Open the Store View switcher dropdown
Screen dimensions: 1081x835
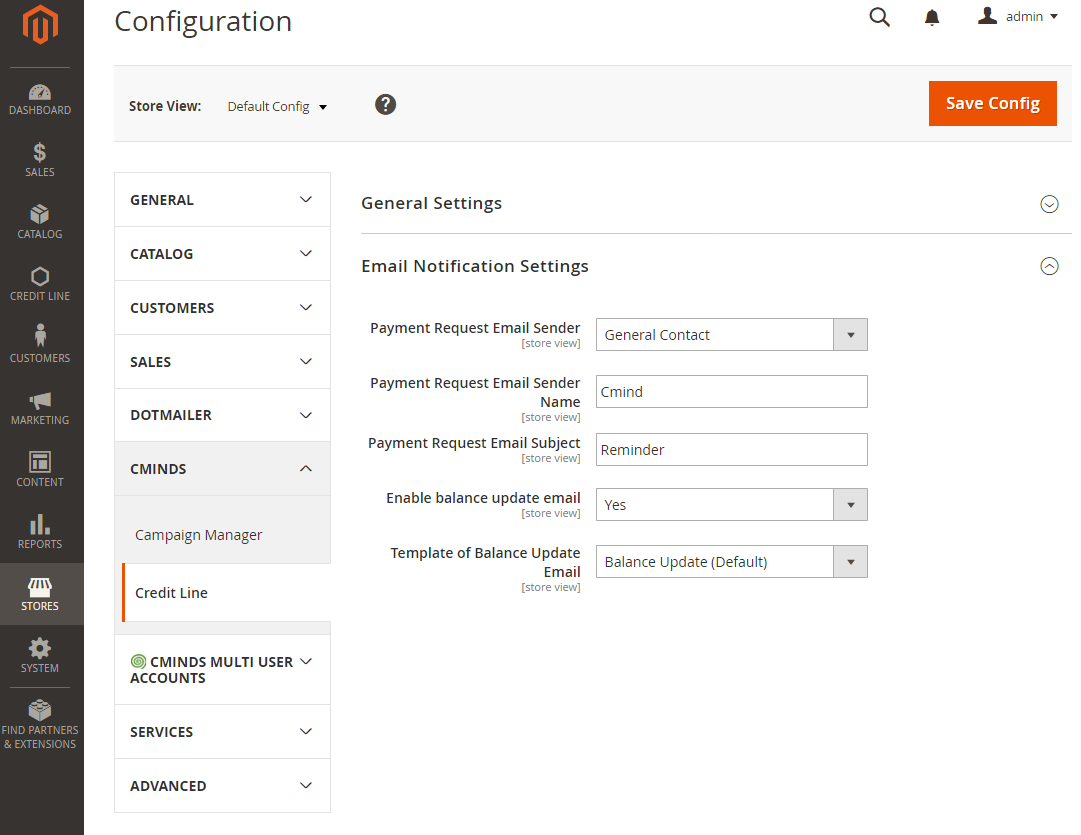pyautogui.click(x=277, y=107)
